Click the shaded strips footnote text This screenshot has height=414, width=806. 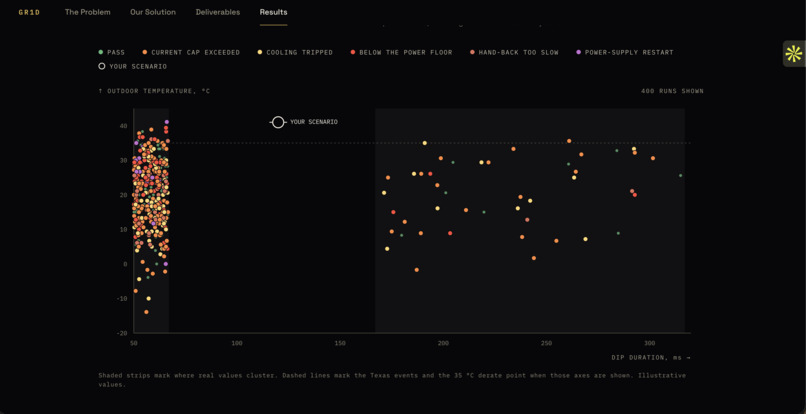click(392, 380)
